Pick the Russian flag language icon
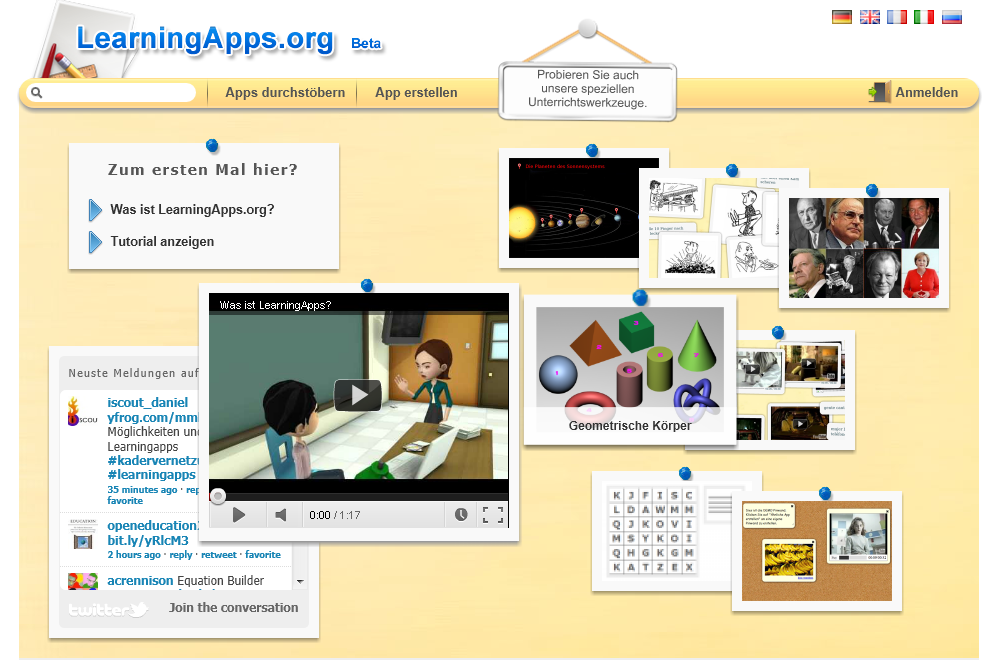Image resolution: width=988 pixels, height=668 pixels. 951,17
